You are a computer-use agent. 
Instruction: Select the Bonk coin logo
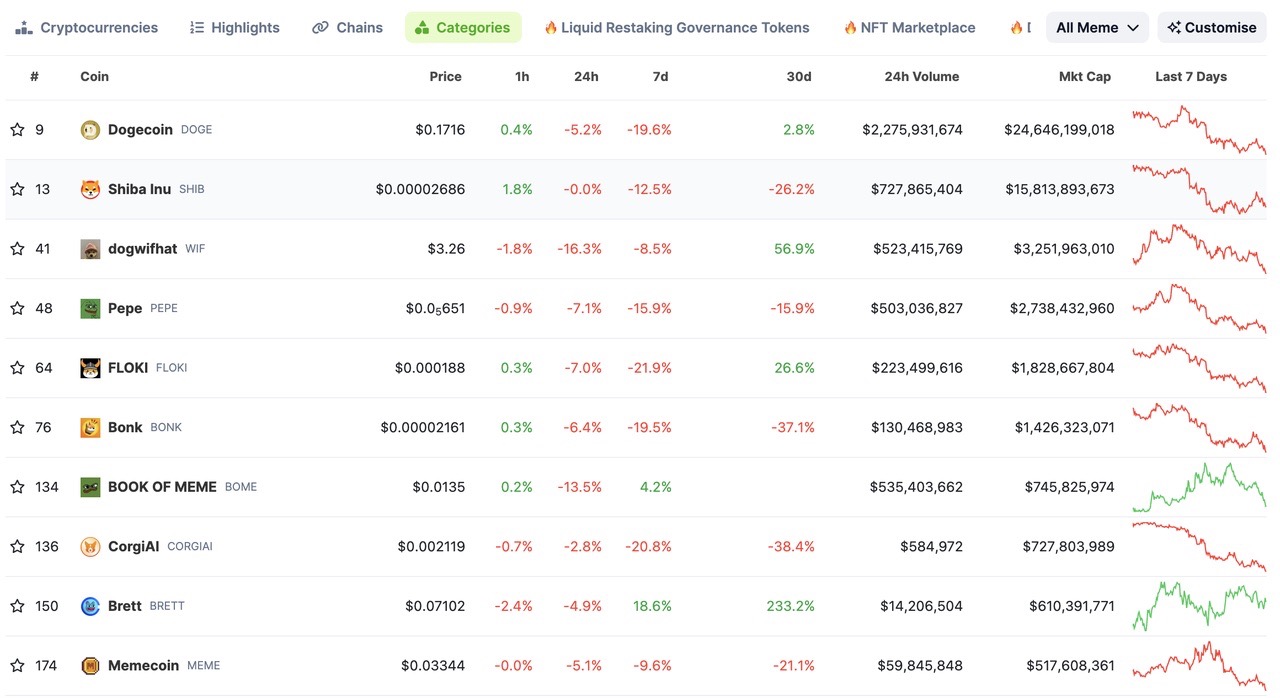pyautogui.click(x=90, y=427)
